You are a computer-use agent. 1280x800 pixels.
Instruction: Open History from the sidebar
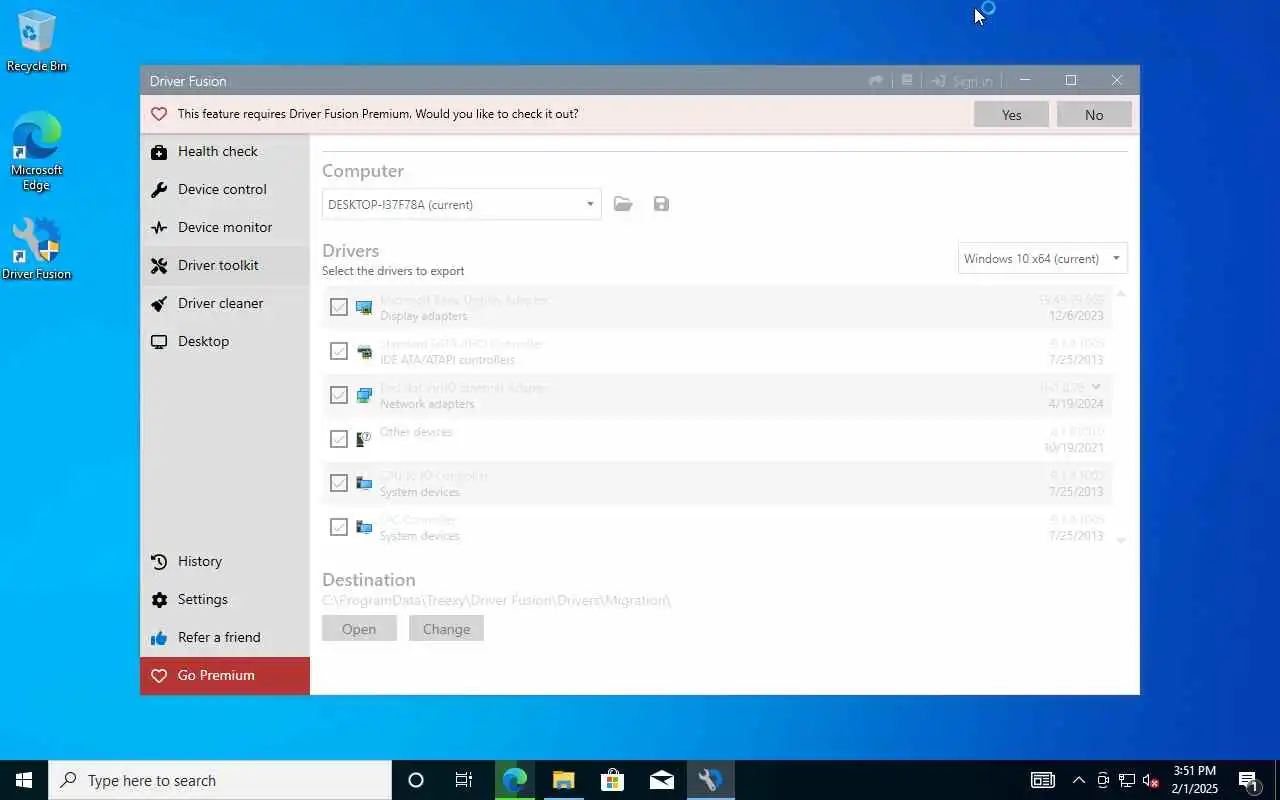point(225,562)
